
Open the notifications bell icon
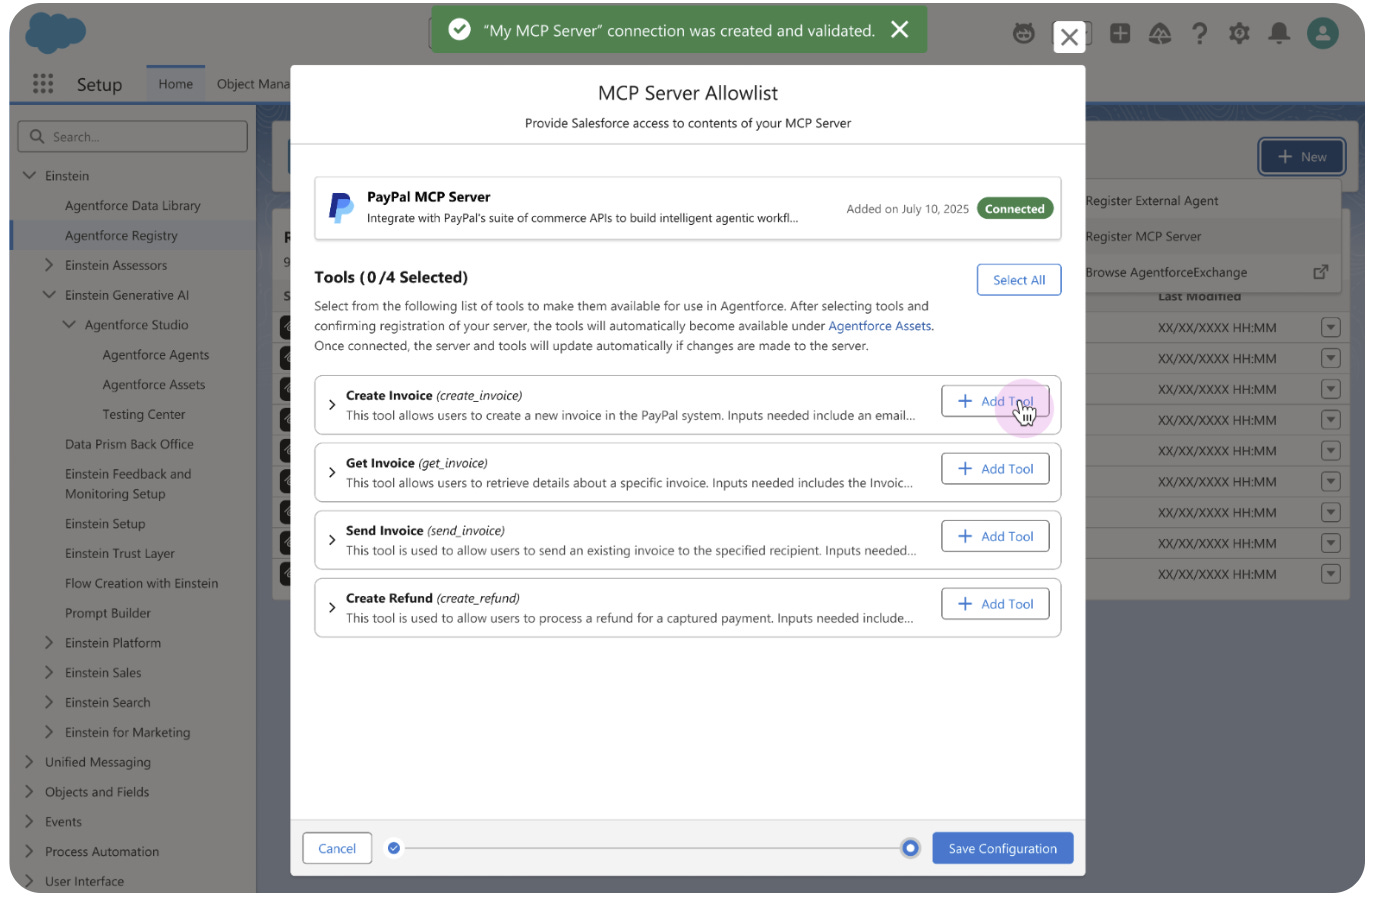[x=1279, y=34]
